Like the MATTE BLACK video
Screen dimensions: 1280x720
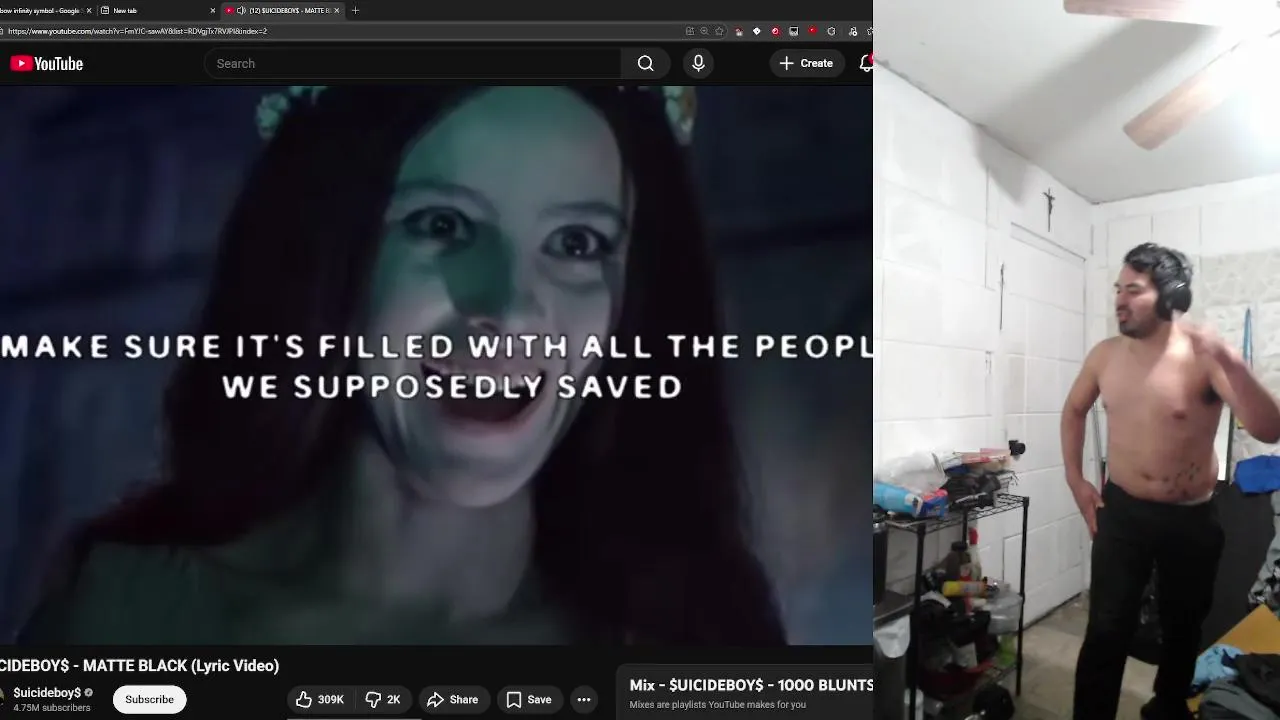320,700
